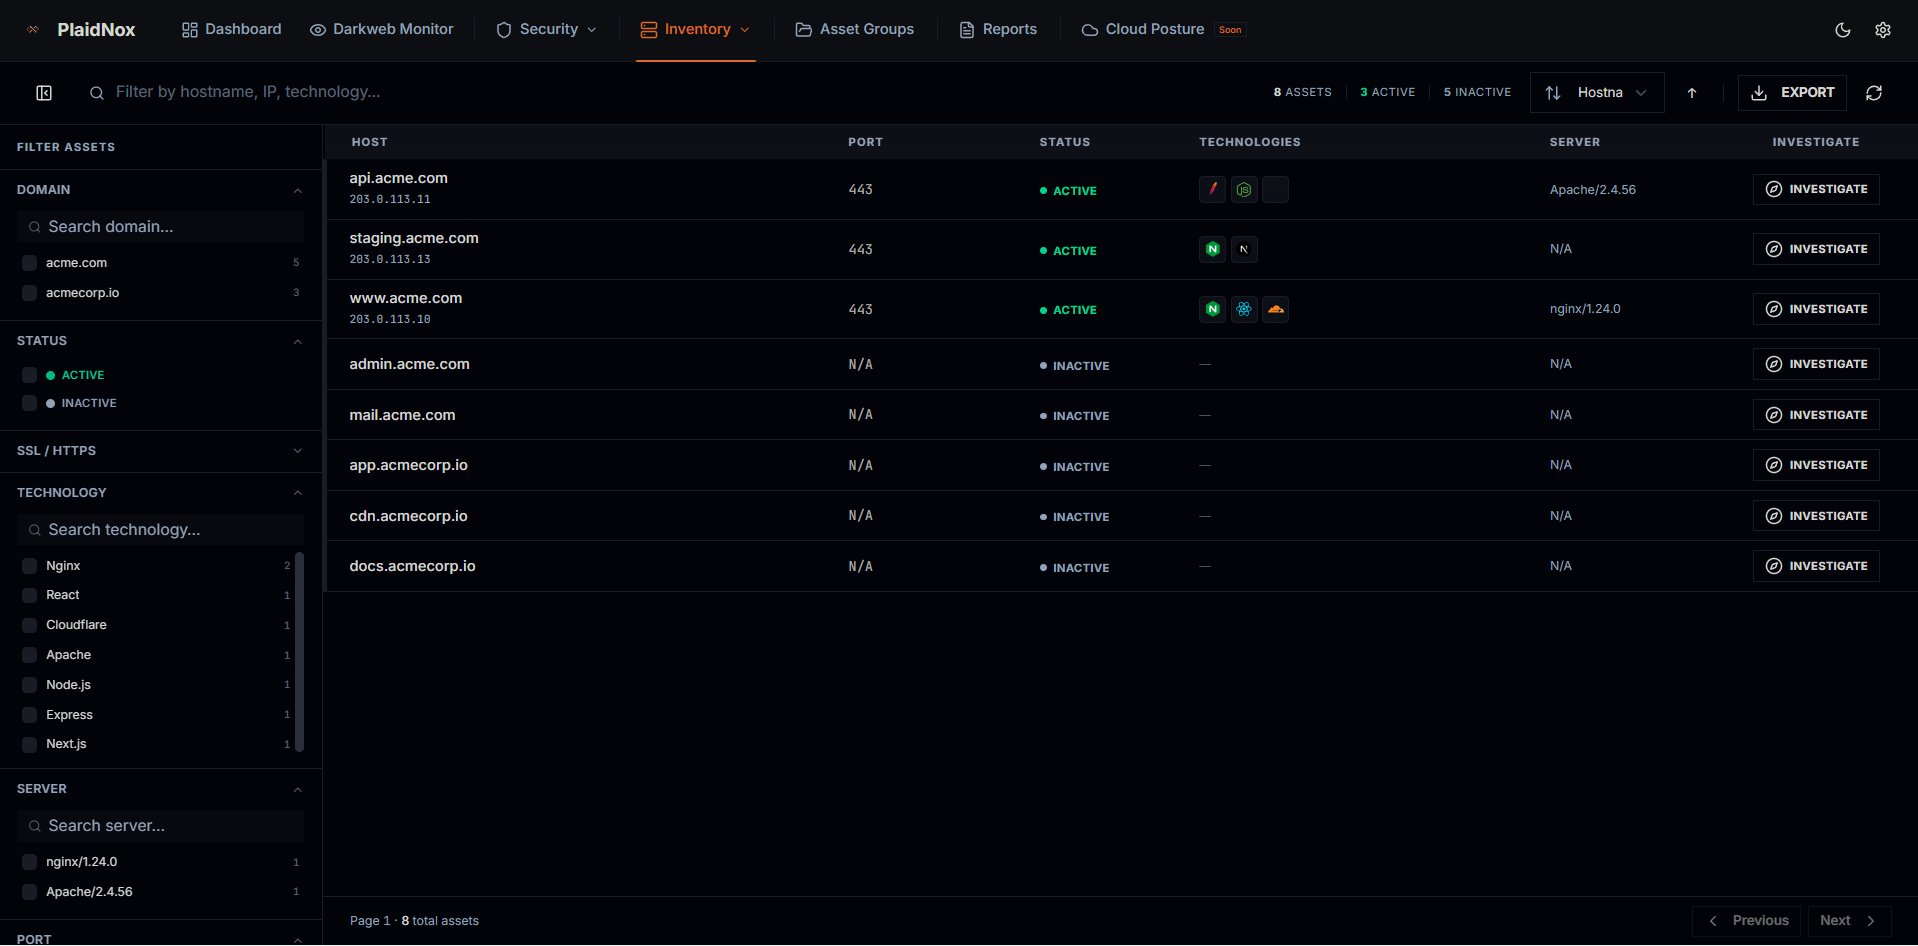The image size is (1918, 946).
Task: Check the ACTIVE status filter checkbox
Action: pyautogui.click(x=29, y=374)
